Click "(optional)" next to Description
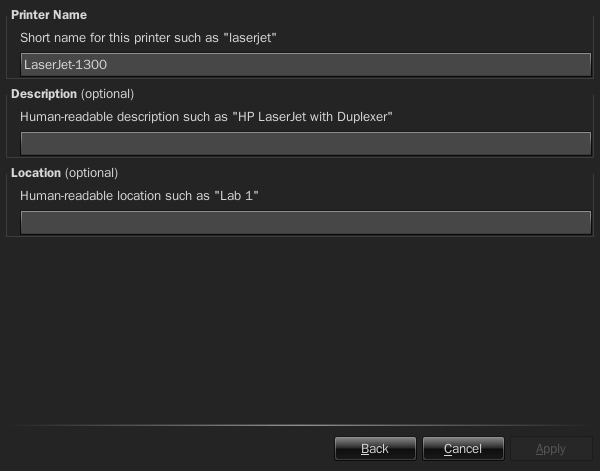 click(x=108, y=94)
